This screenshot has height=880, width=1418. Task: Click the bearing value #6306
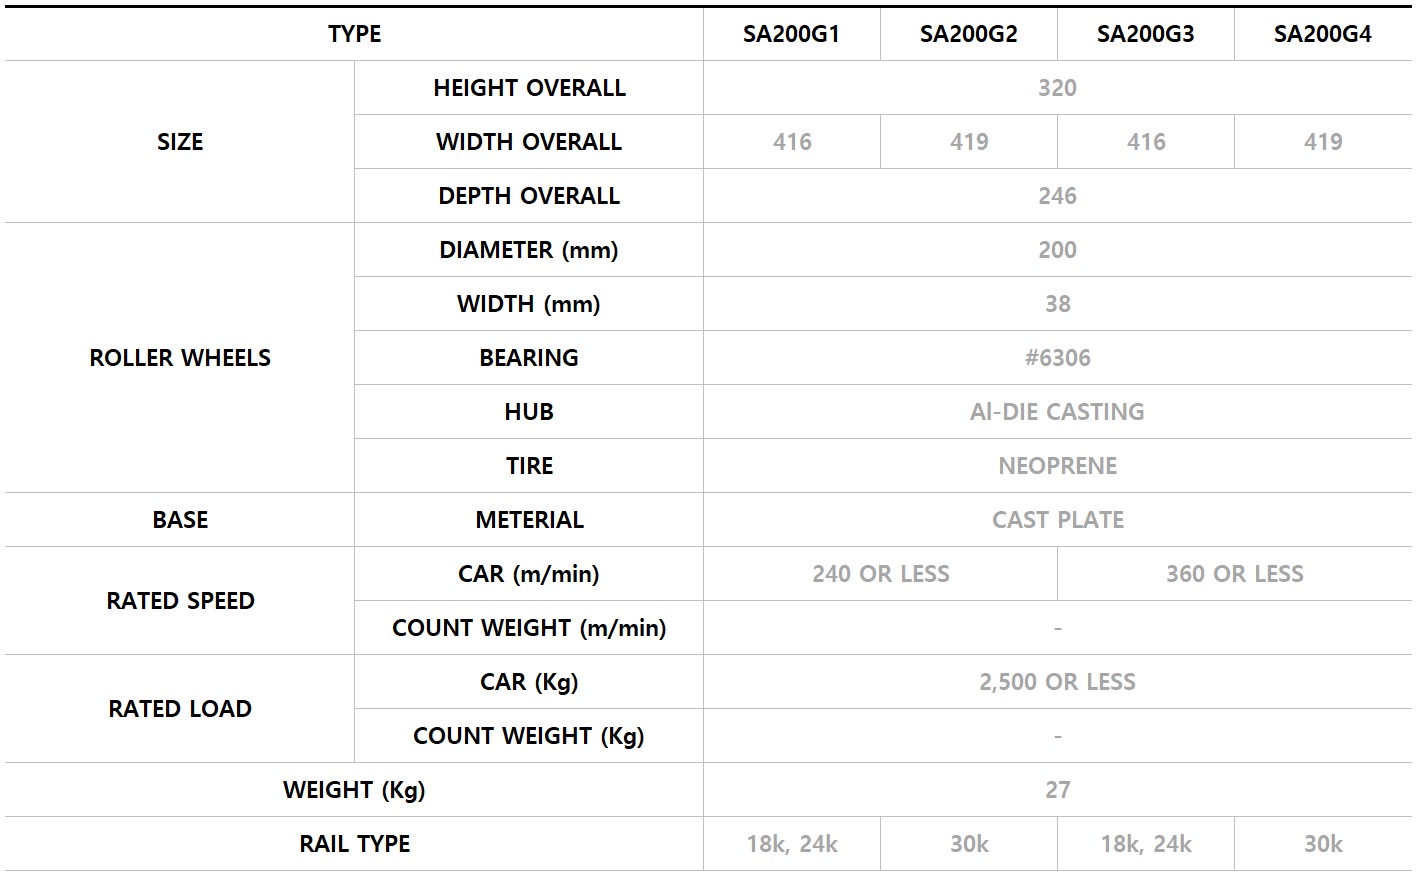1057,358
